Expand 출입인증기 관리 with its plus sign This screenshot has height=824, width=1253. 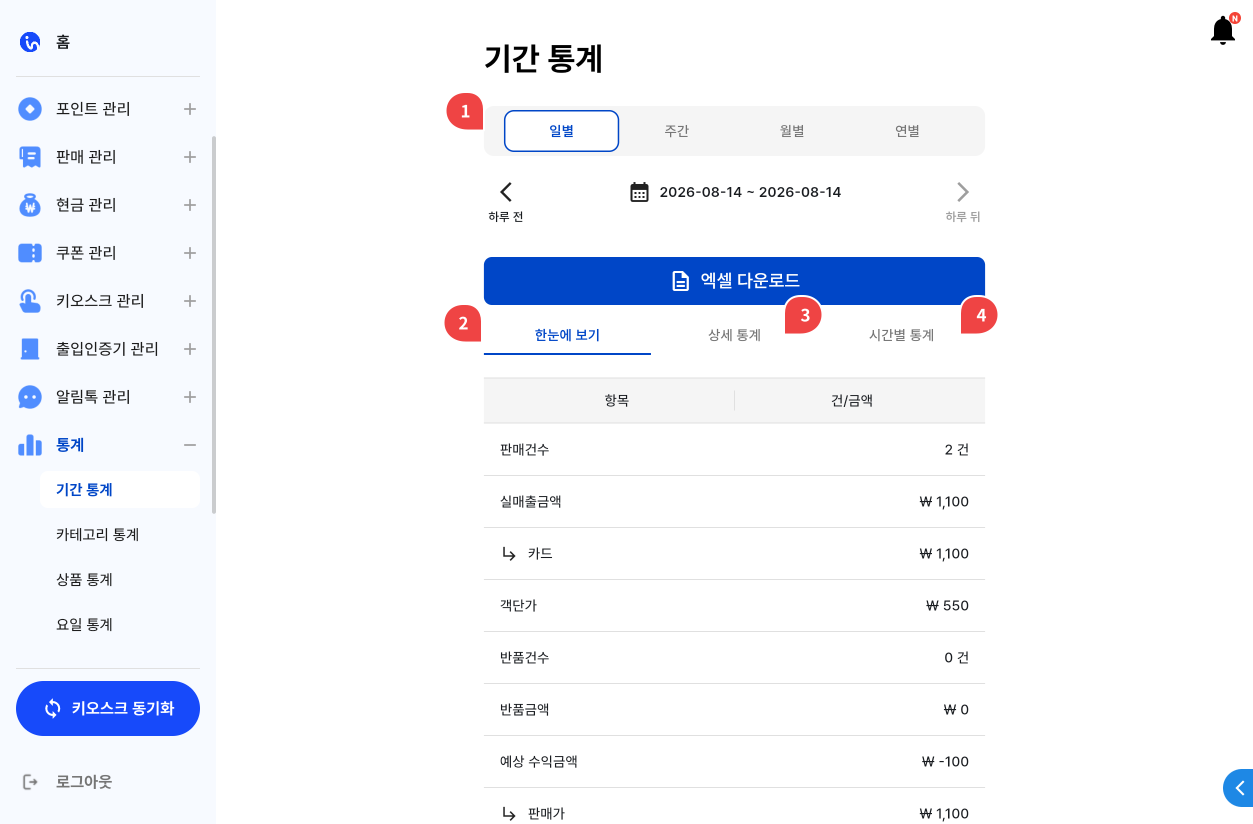190,349
